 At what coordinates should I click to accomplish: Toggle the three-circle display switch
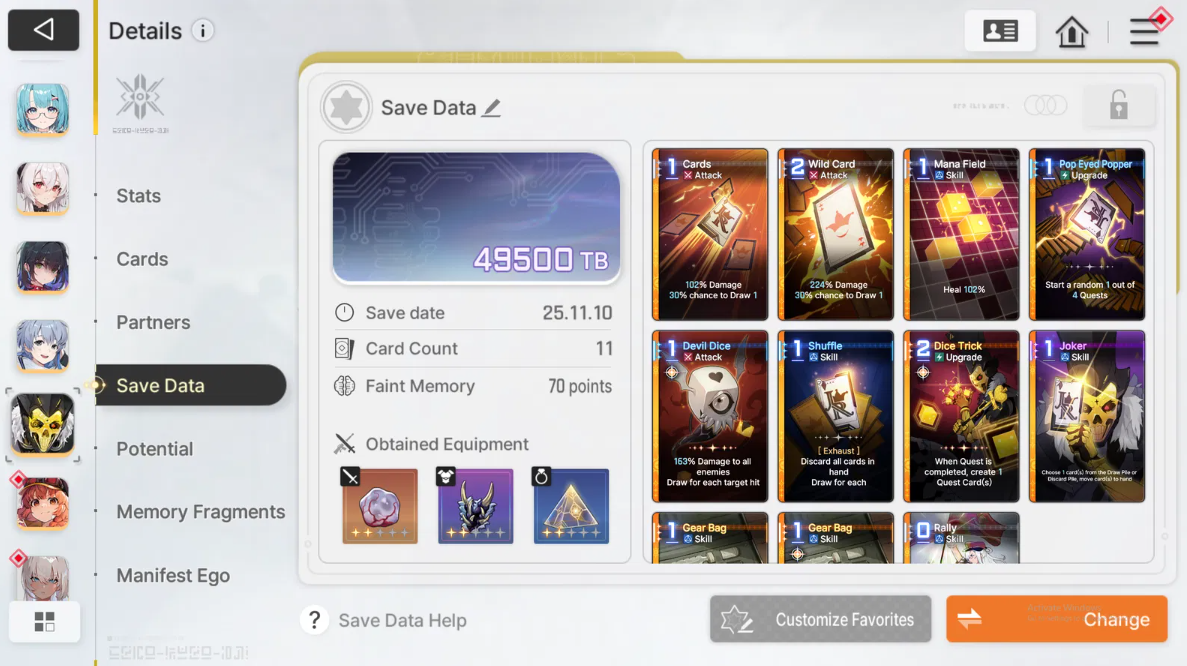(1045, 105)
